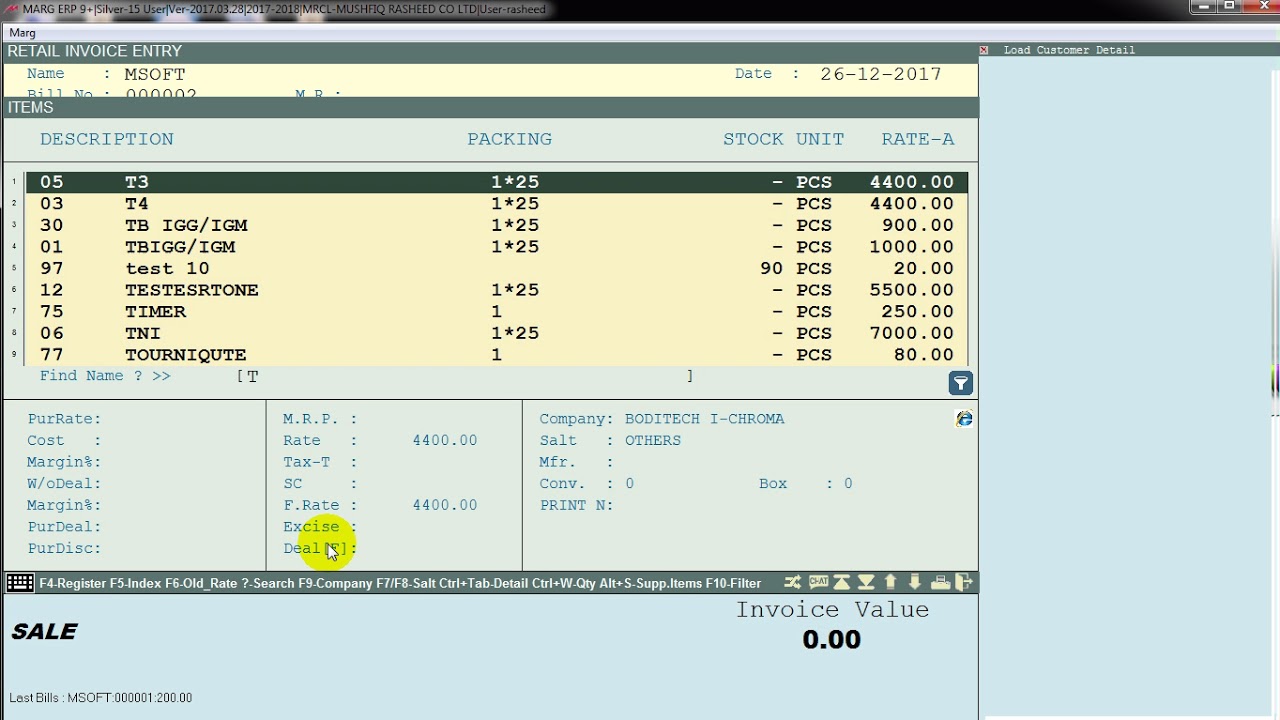Viewport: 1280px width, 720px height.
Task: Click stock value 90 of test 10
Action: click(x=772, y=268)
